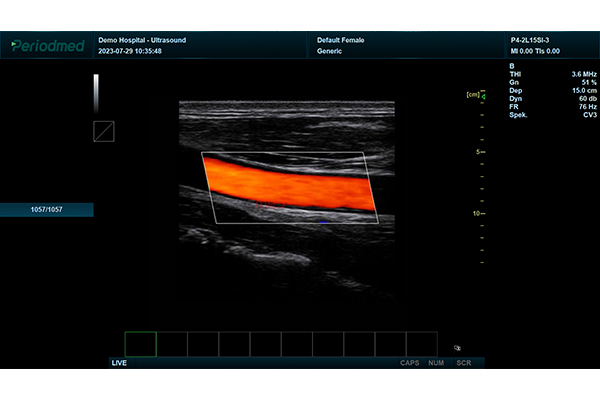Click the SCR indicator in status bar
Viewport: 600px width, 400px height.
463,363
